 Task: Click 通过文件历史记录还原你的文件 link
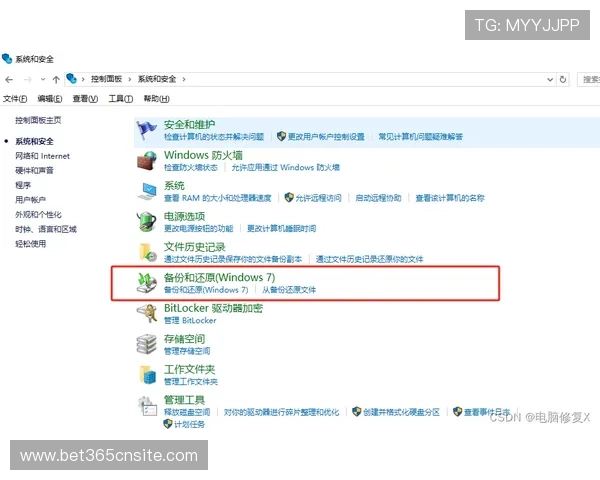(370, 259)
